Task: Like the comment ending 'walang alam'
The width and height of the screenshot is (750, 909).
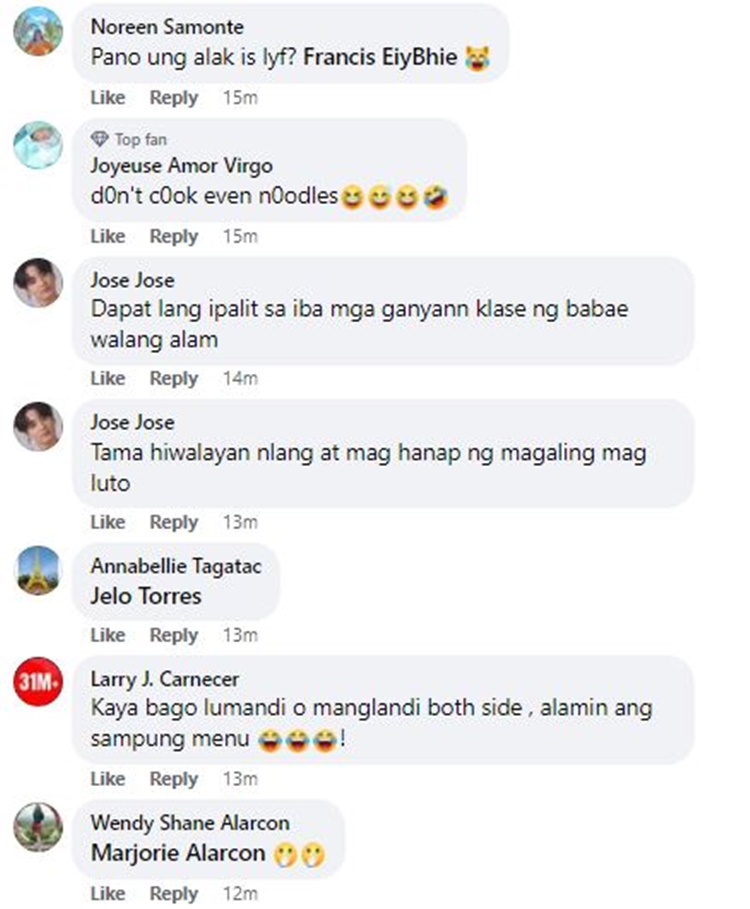Action: pos(108,378)
